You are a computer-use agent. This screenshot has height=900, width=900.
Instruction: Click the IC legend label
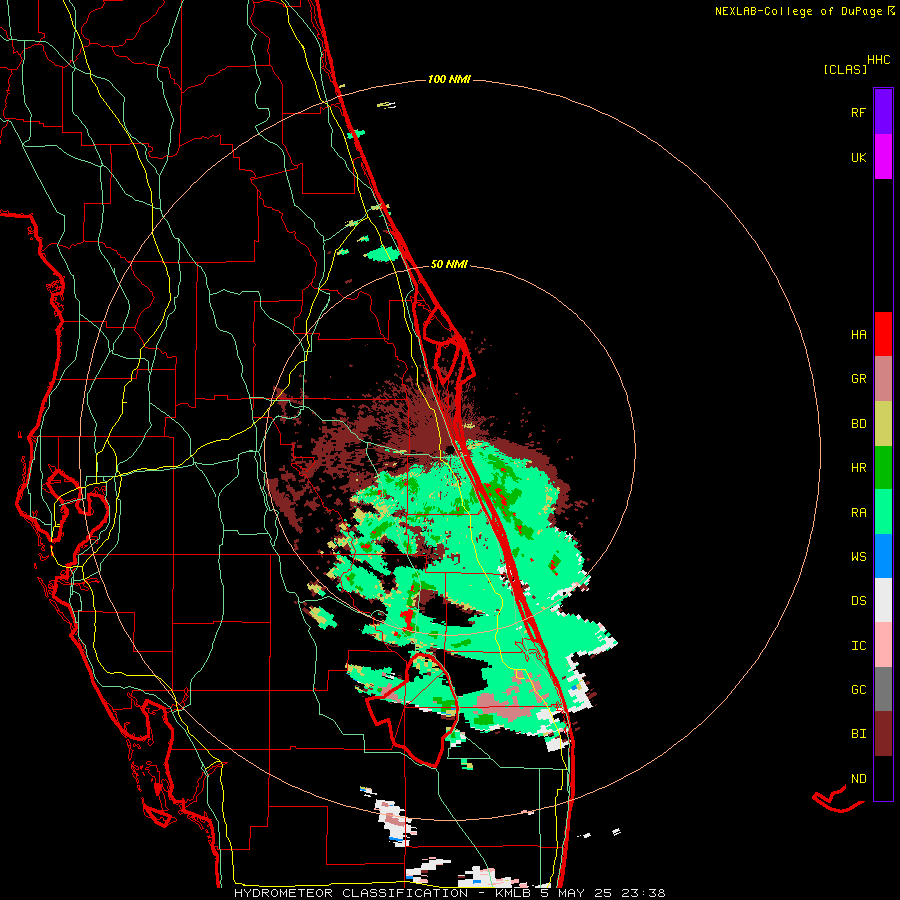click(858, 646)
